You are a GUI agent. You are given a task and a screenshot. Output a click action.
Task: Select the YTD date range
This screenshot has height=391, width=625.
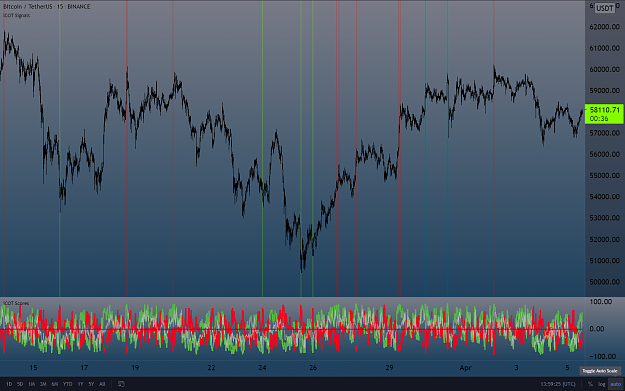click(x=68, y=384)
